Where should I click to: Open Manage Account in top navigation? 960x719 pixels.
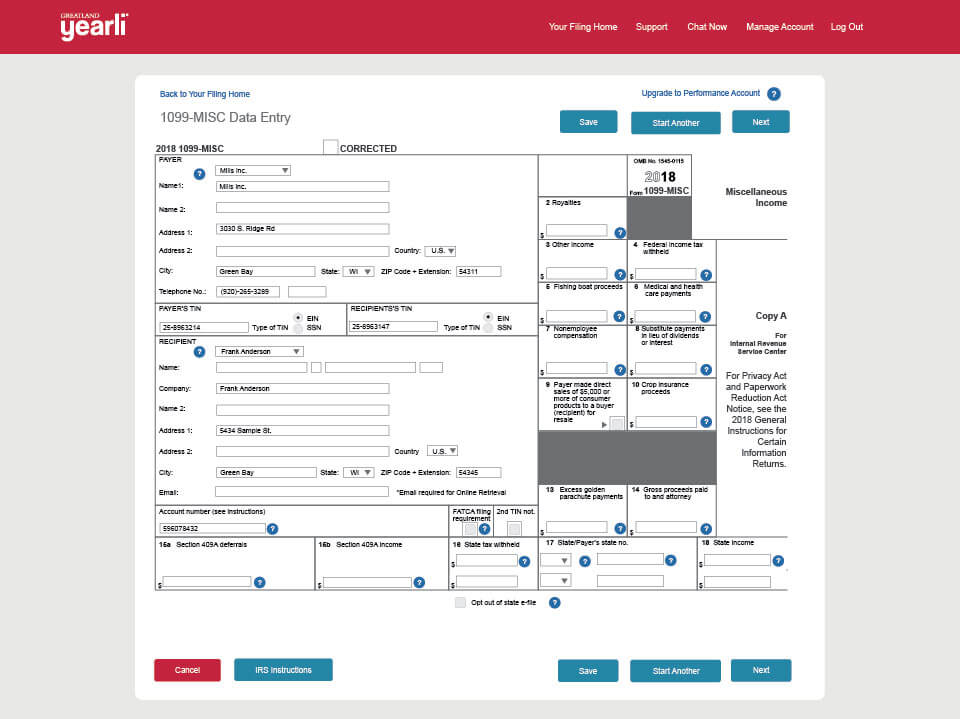click(x=779, y=27)
